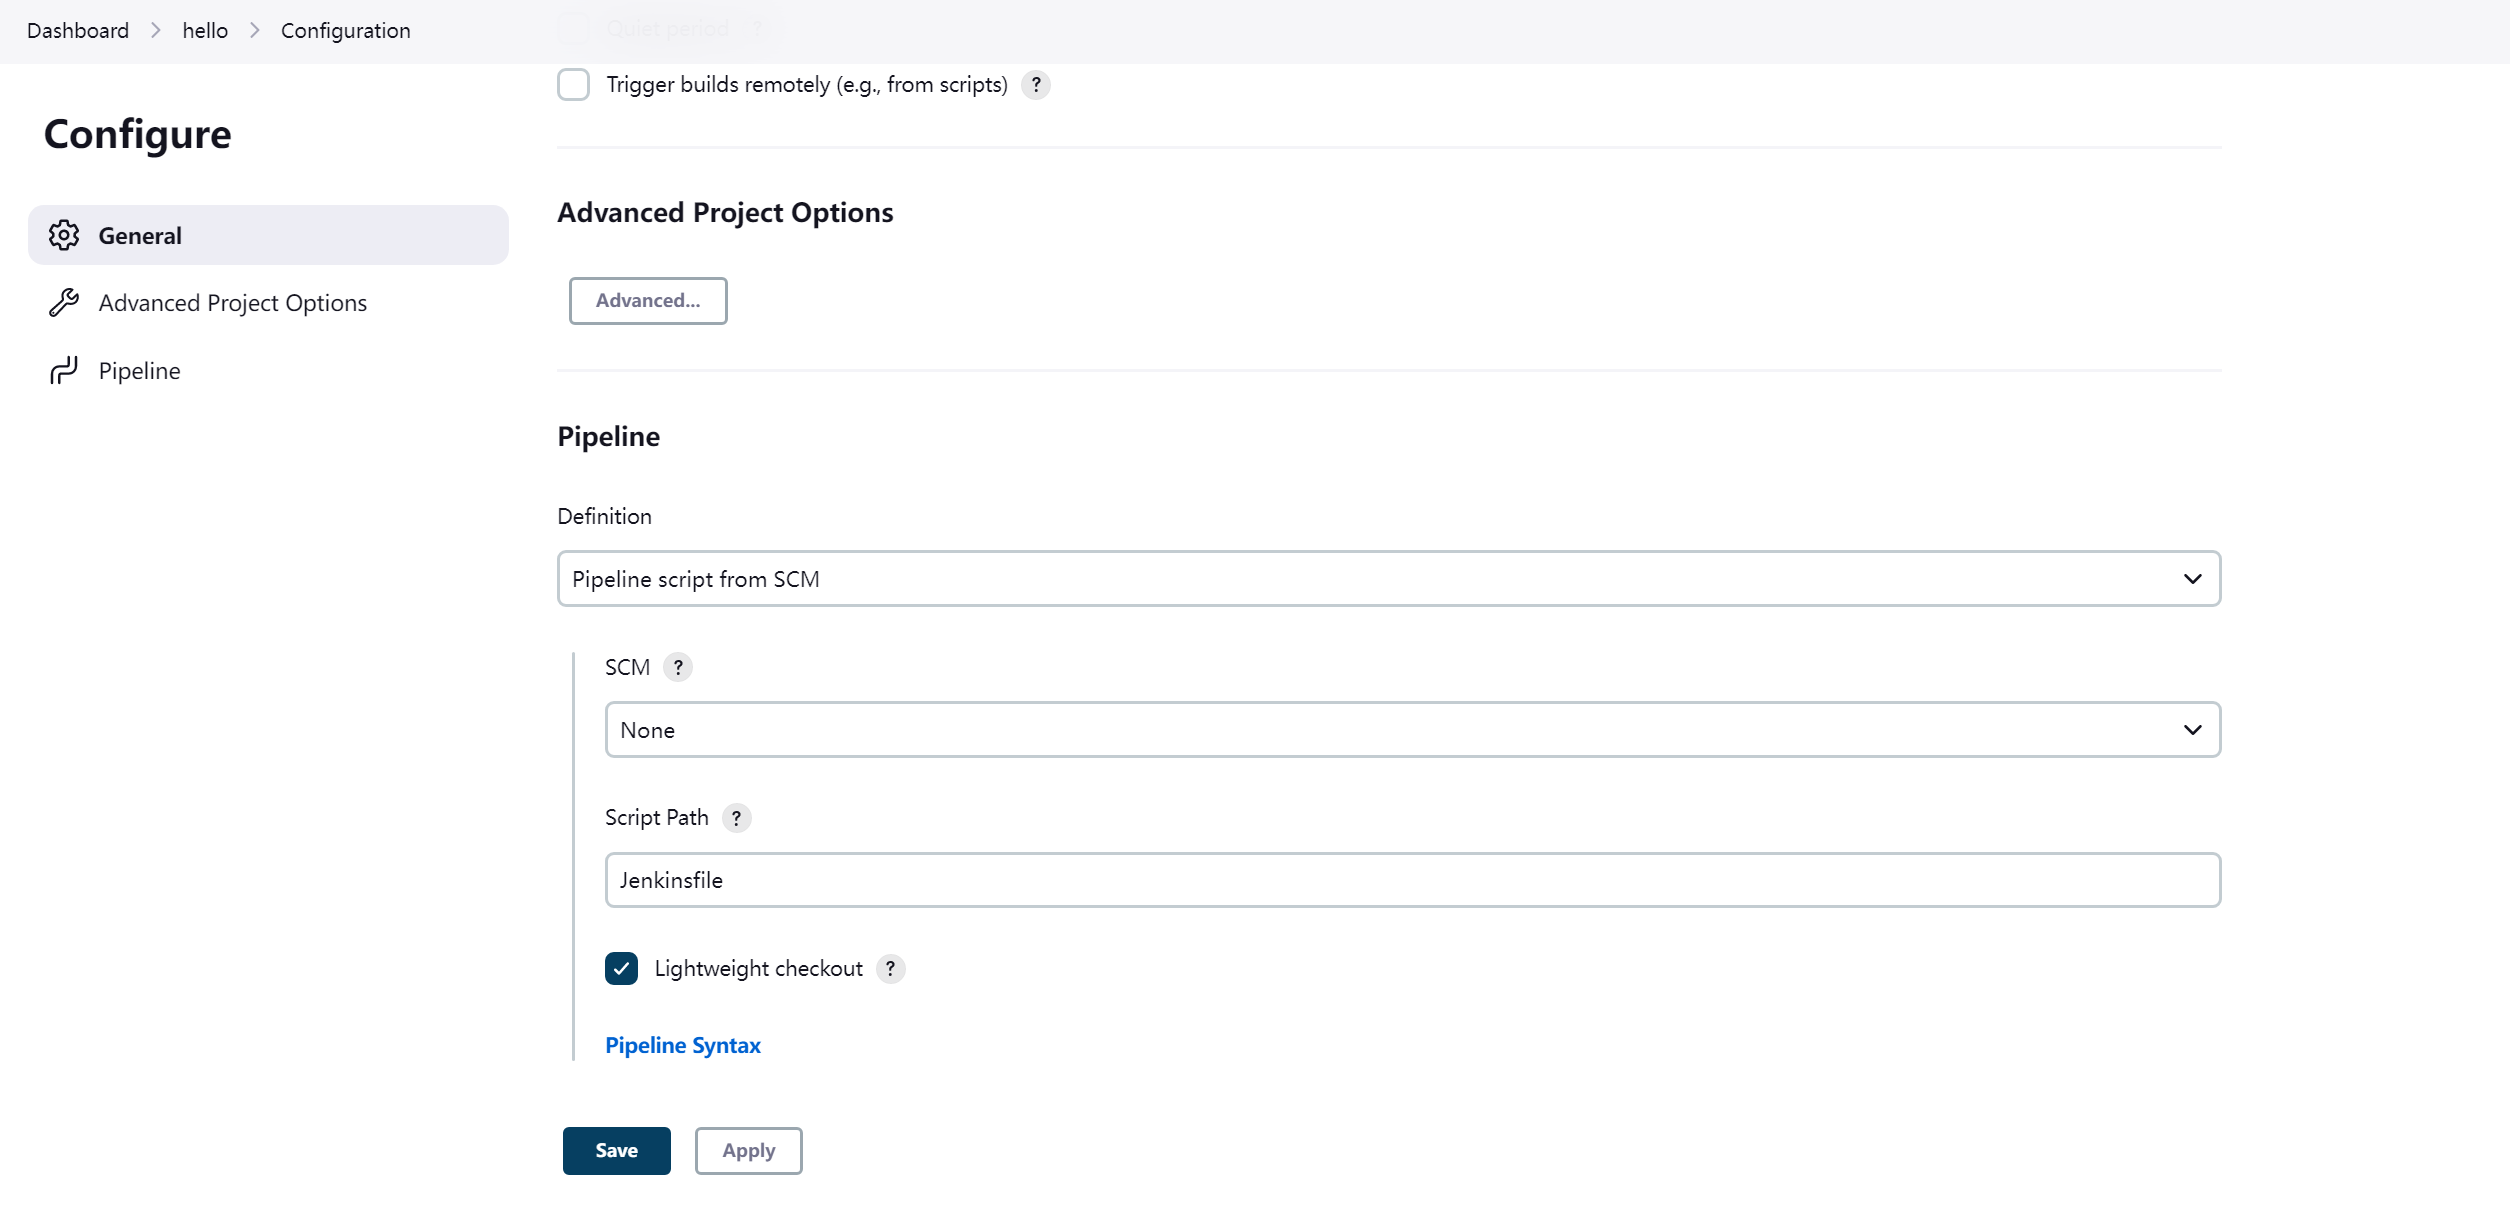Click the Pipeline section heading
The height and width of the screenshot is (1208, 2510).
point(608,437)
